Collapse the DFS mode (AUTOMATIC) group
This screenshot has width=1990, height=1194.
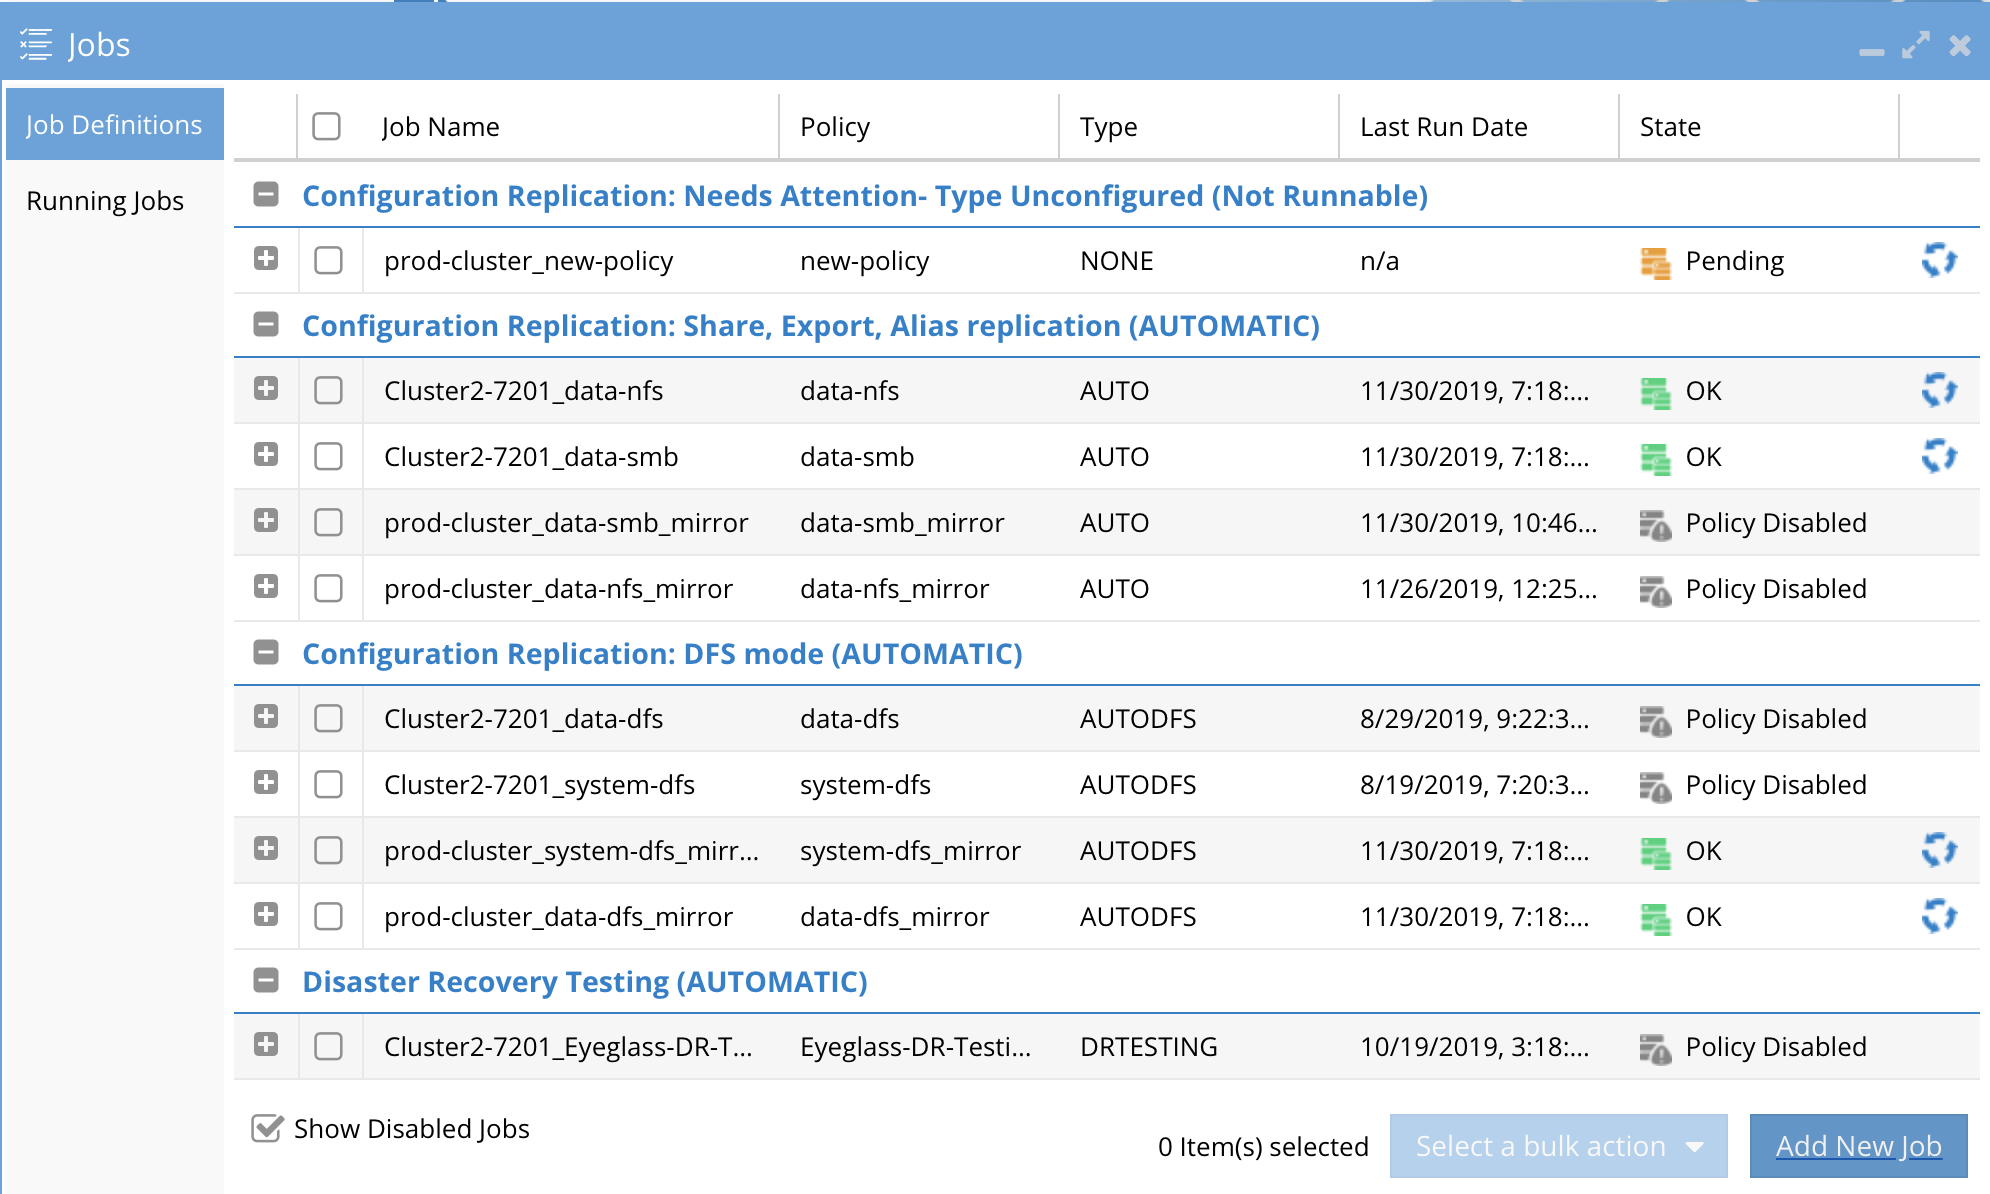266,652
